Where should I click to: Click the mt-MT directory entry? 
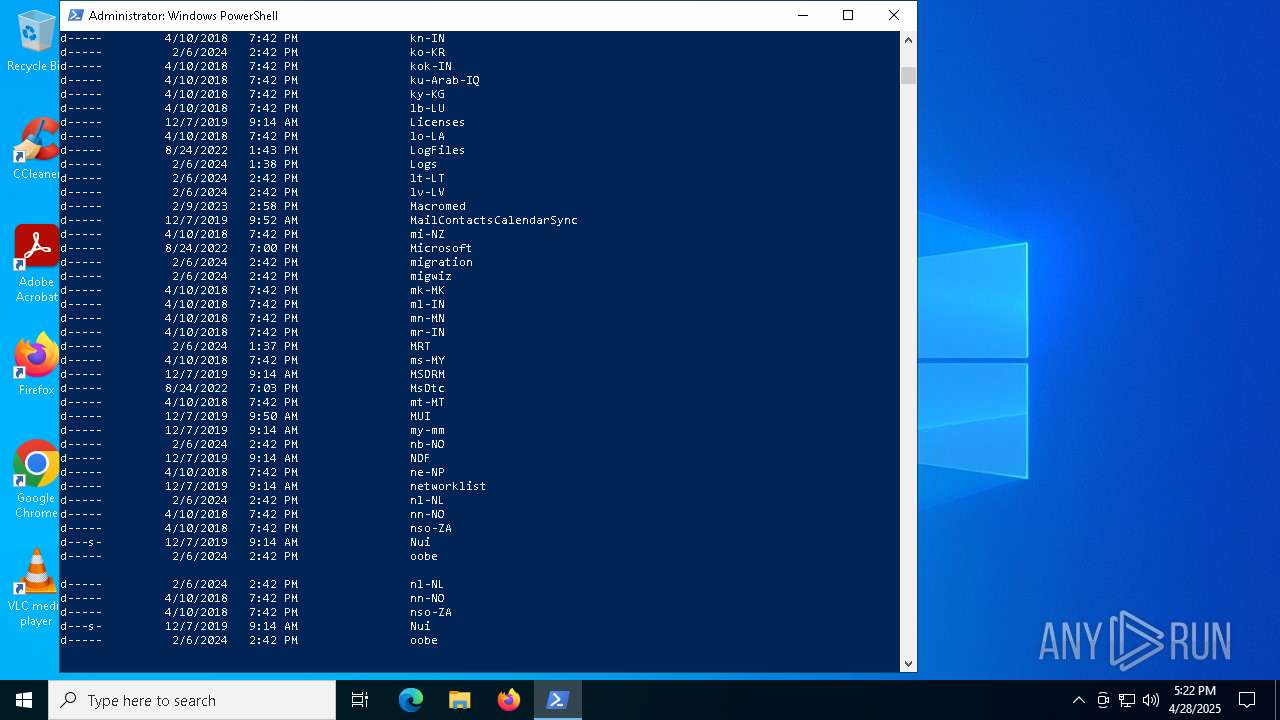click(427, 402)
